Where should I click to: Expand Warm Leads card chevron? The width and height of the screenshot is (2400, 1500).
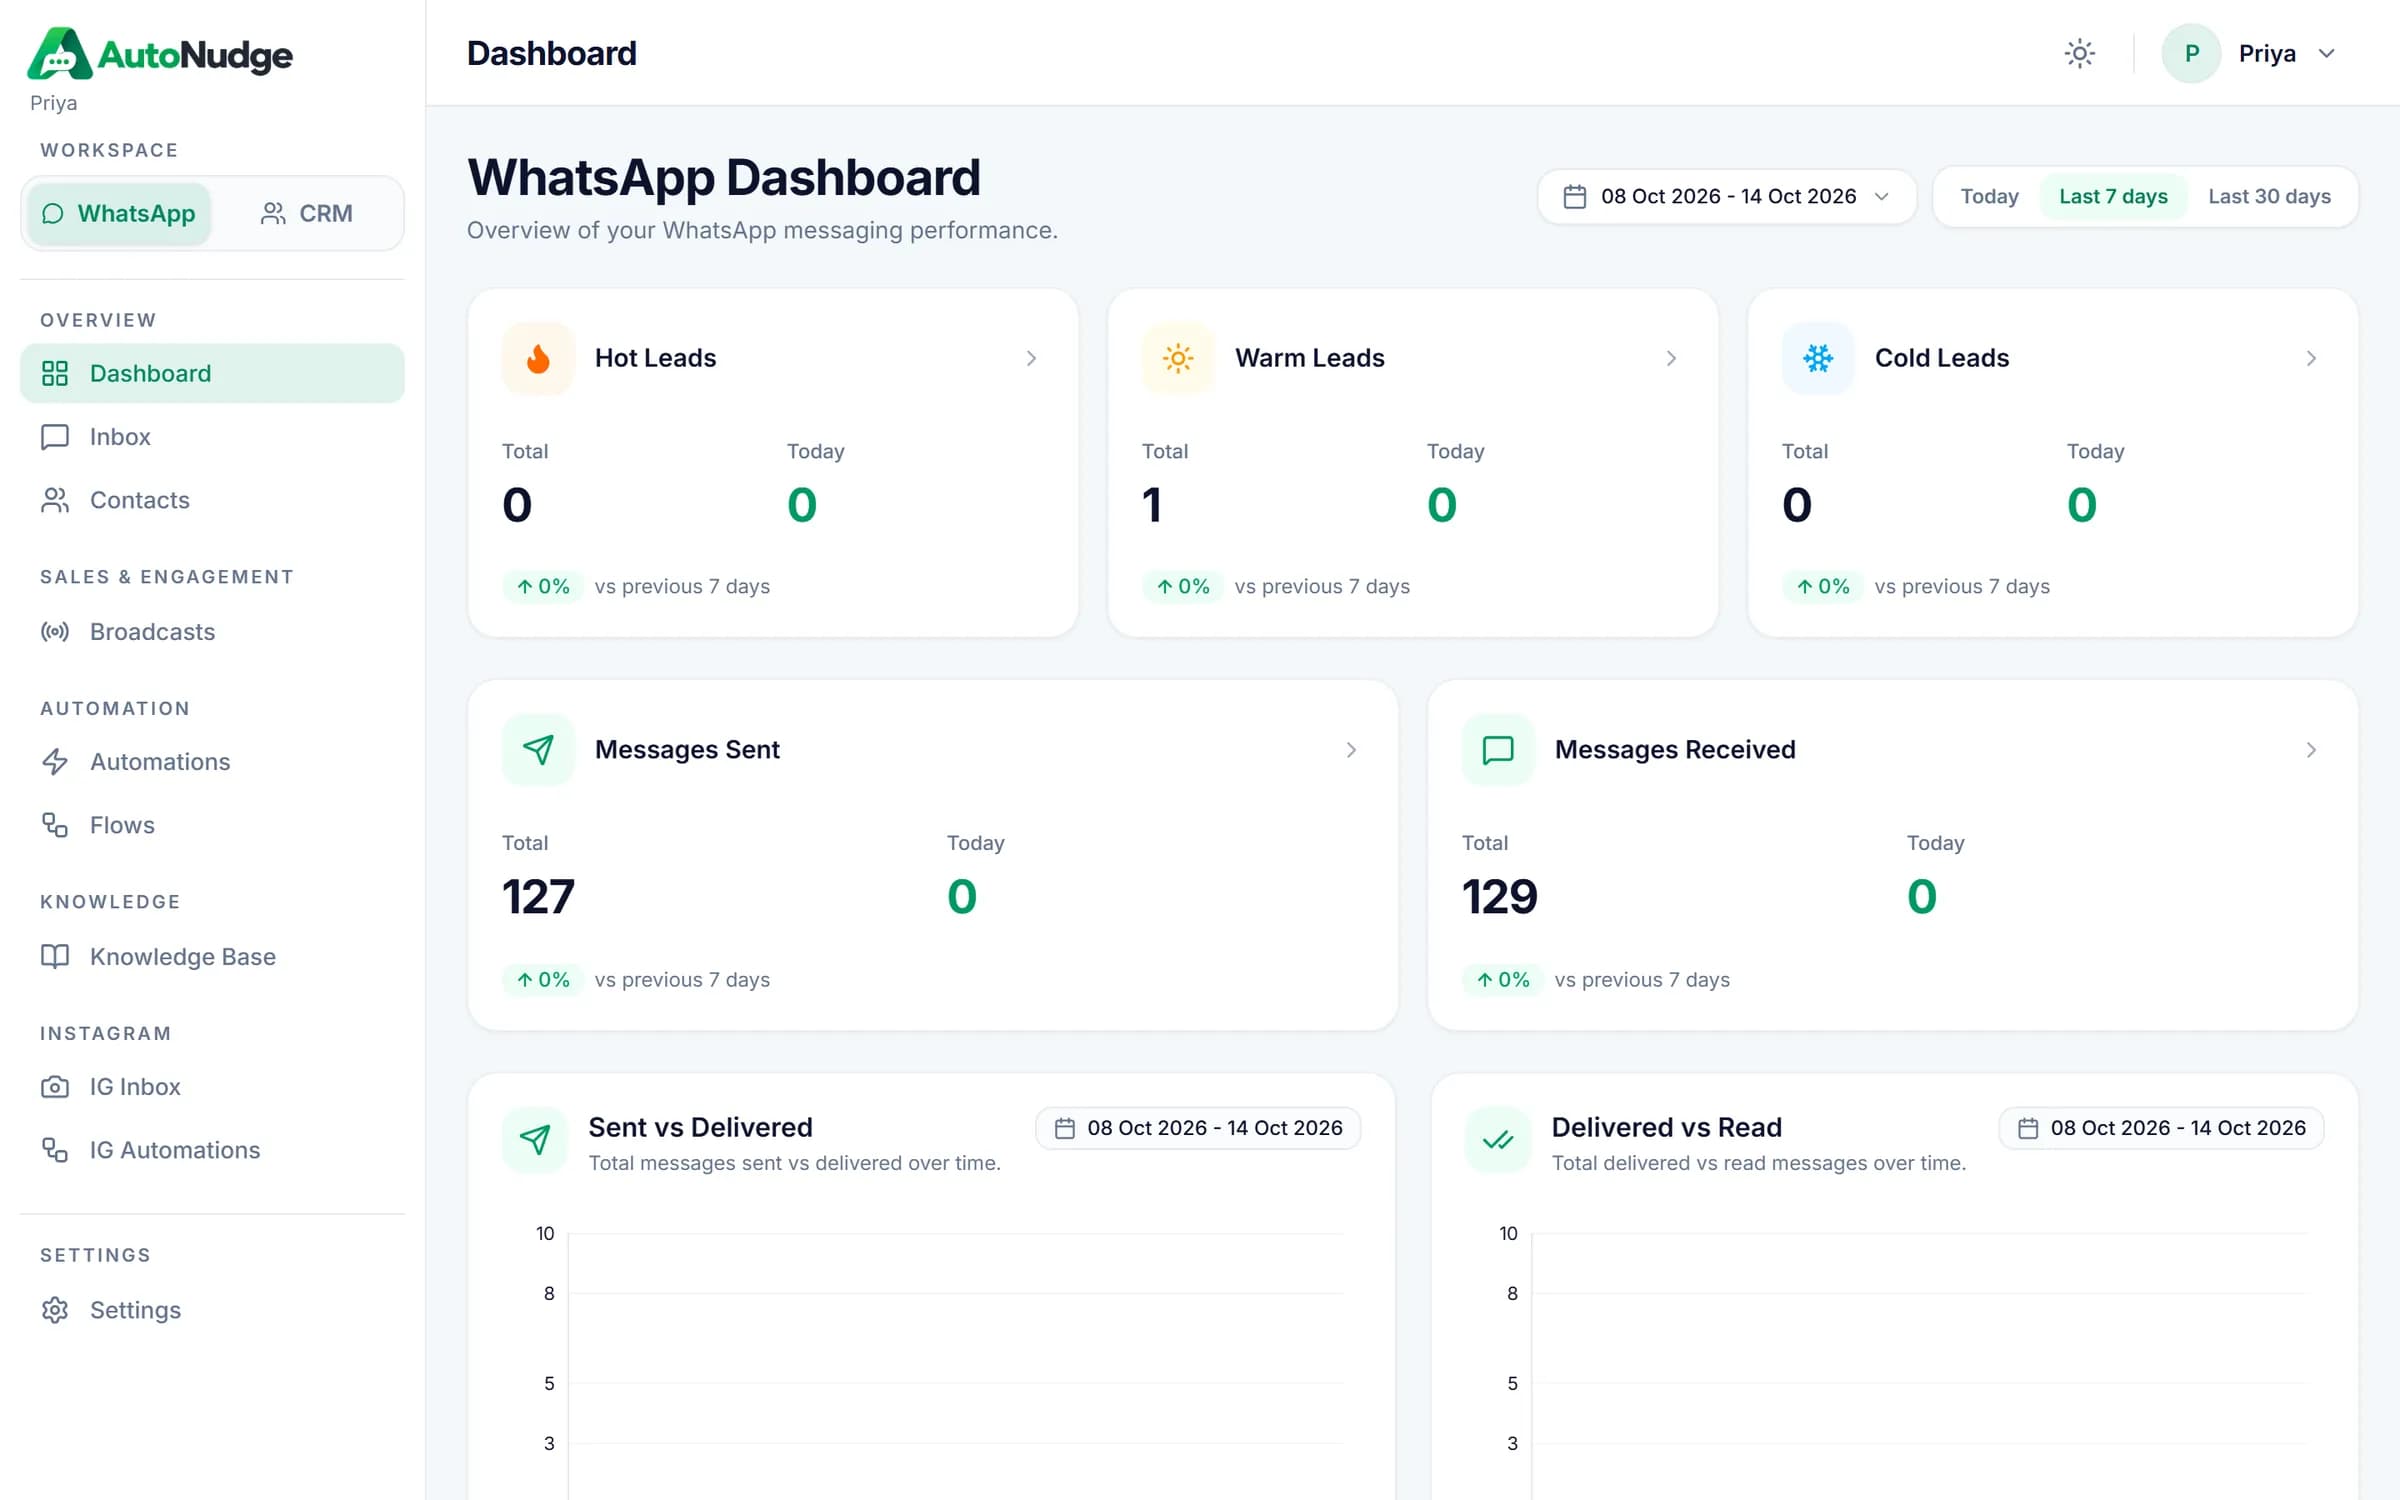pos(1671,358)
